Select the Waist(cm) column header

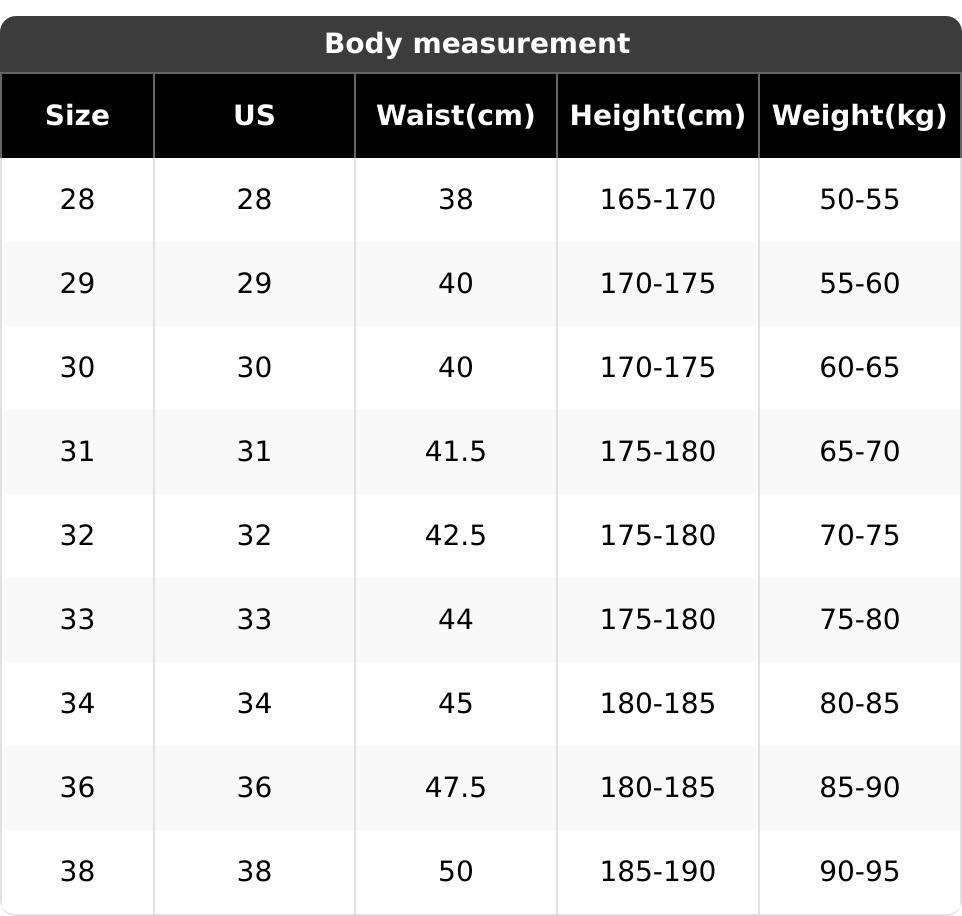point(455,116)
